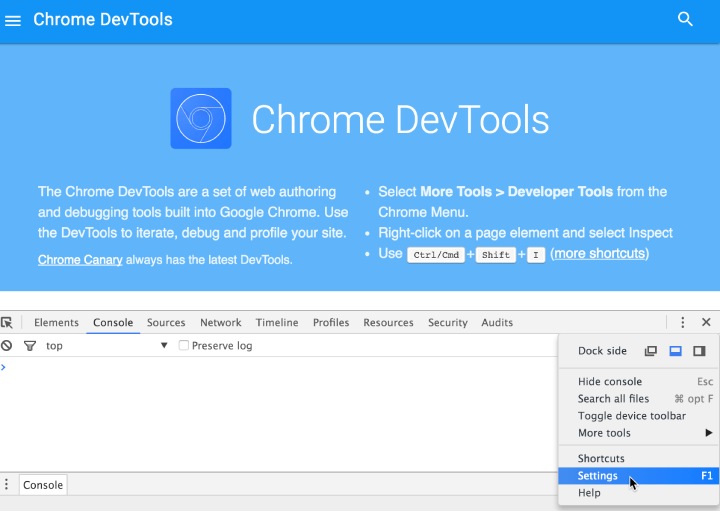Choose Settings in the DevTools menu

[639, 476]
